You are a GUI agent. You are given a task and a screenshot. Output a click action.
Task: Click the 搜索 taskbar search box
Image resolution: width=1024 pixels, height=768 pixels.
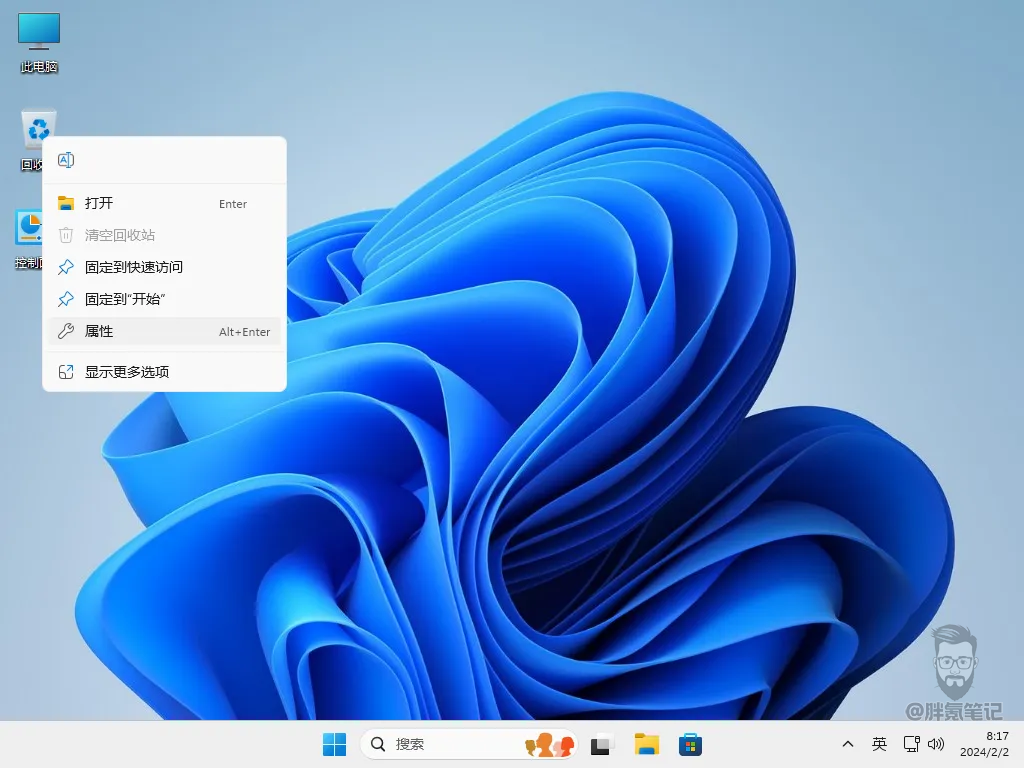coord(468,744)
